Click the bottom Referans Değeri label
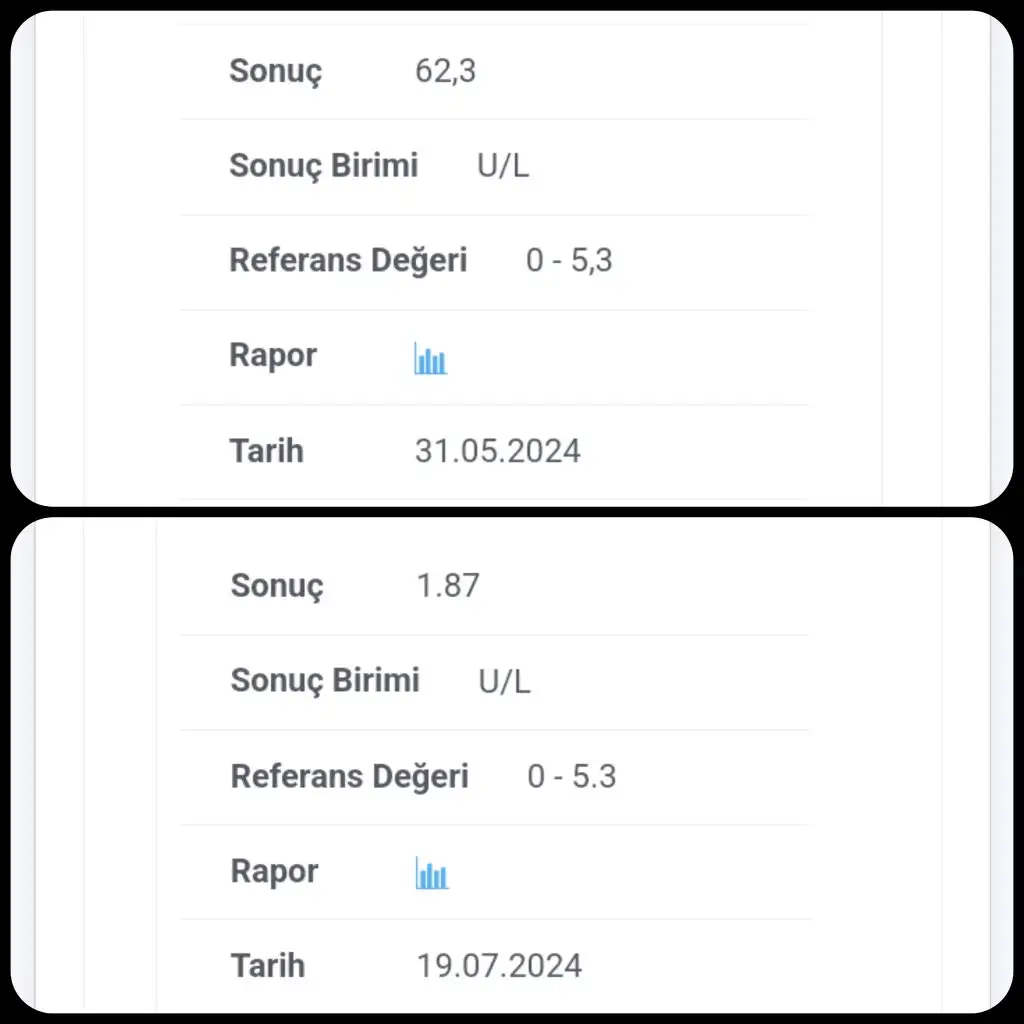This screenshot has width=1024, height=1024. 349,776
